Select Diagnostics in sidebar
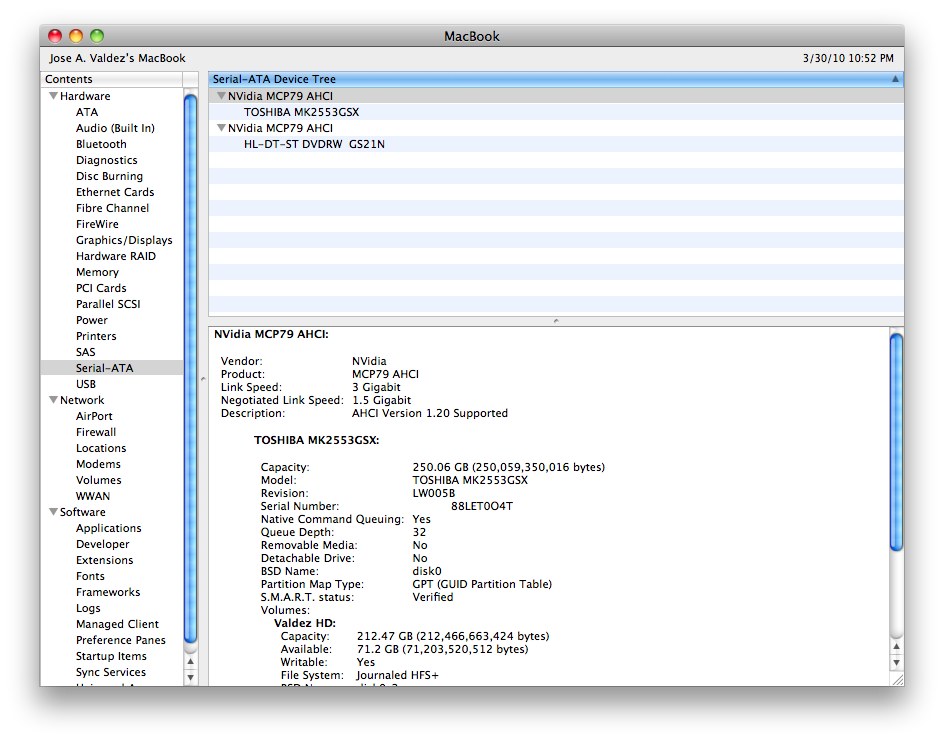The image size is (944, 741). click(107, 160)
